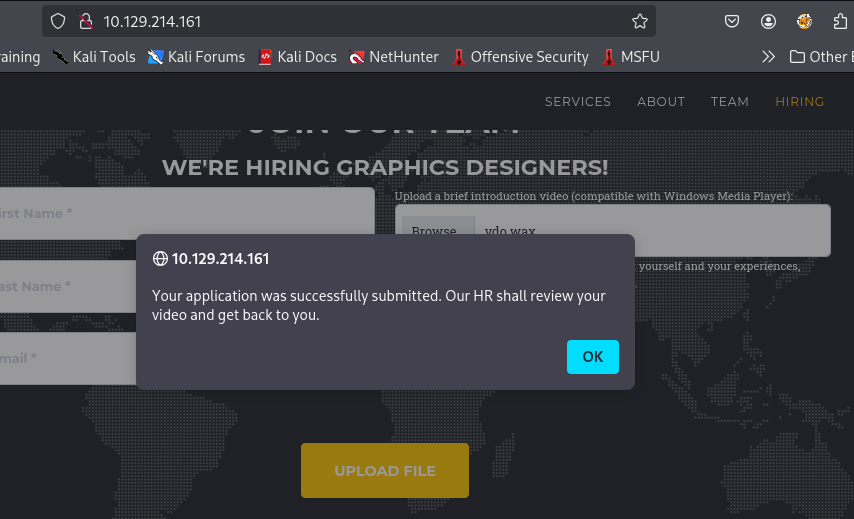Image resolution: width=854 pixels, height=519 pixels.
Task: Open the Firefox account profile icon
Action: coord(768,21)
